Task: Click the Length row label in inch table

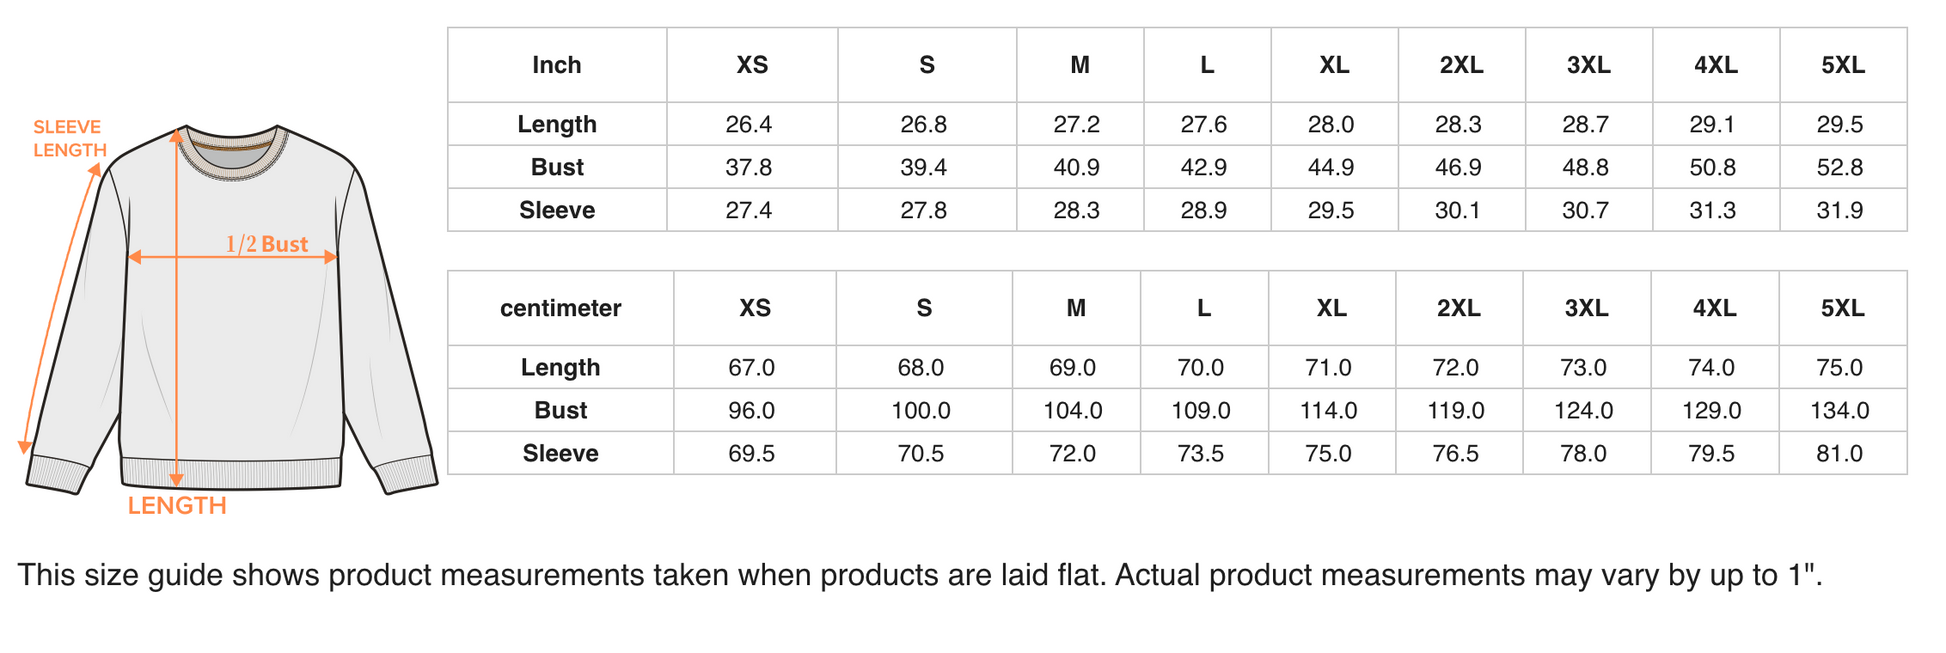Action: pos(557,124)
